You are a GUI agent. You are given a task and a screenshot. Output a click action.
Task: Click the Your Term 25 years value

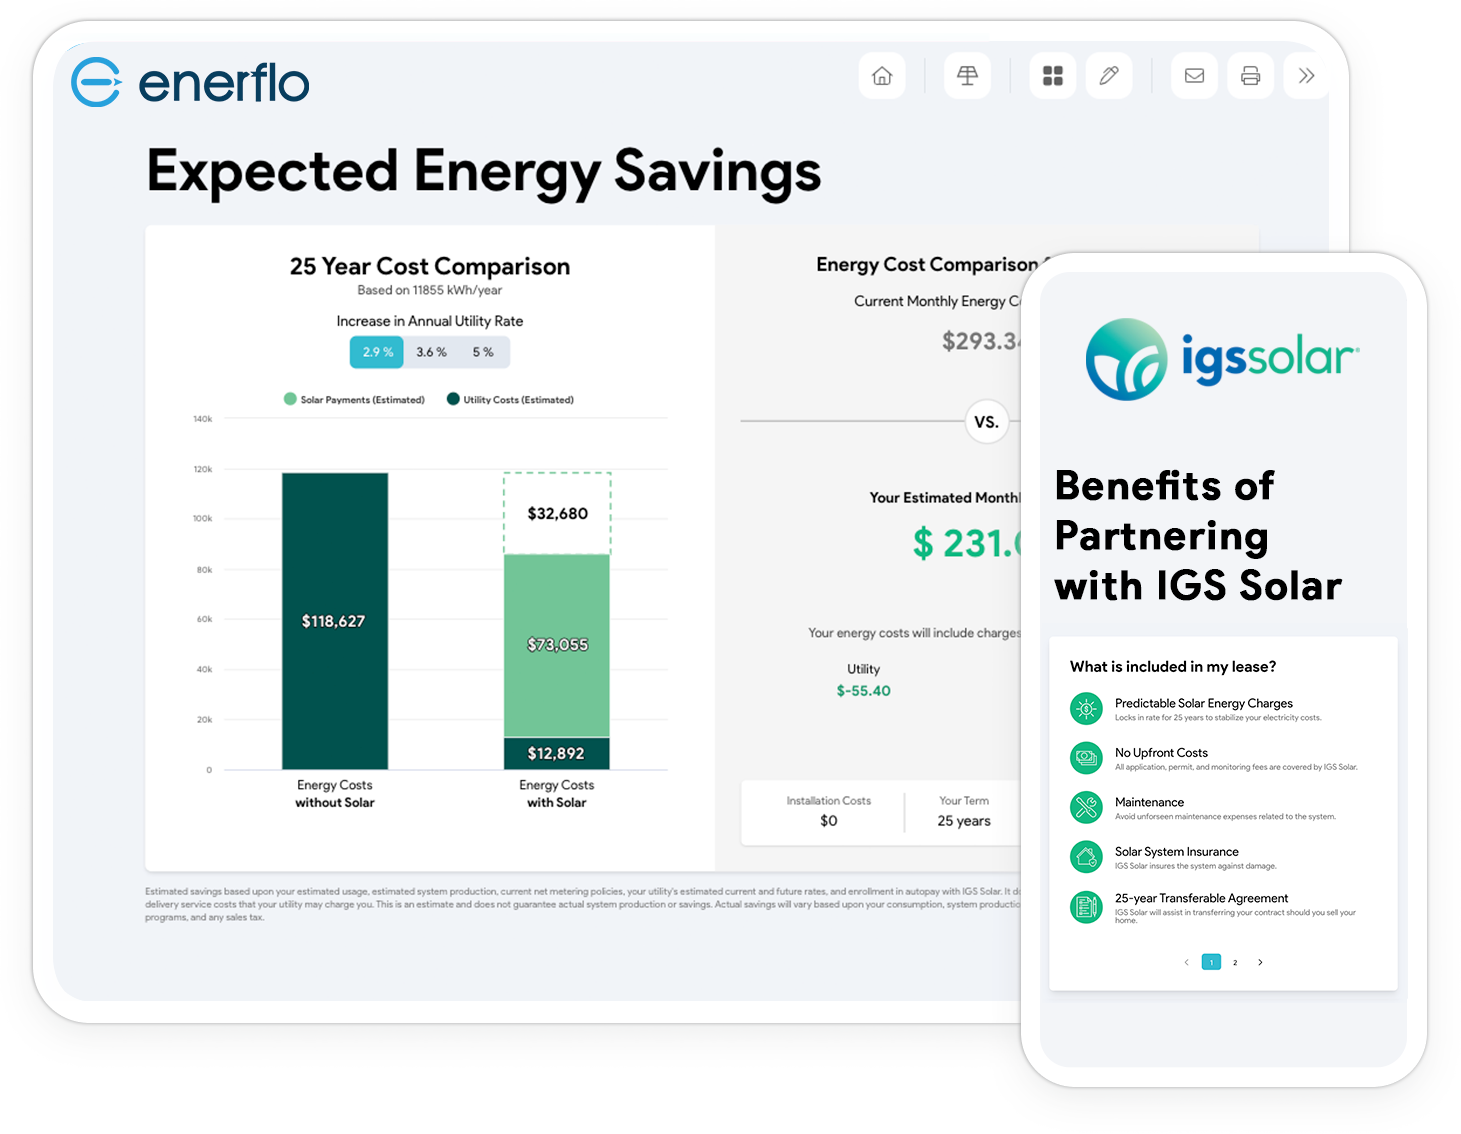pos(964,820)
